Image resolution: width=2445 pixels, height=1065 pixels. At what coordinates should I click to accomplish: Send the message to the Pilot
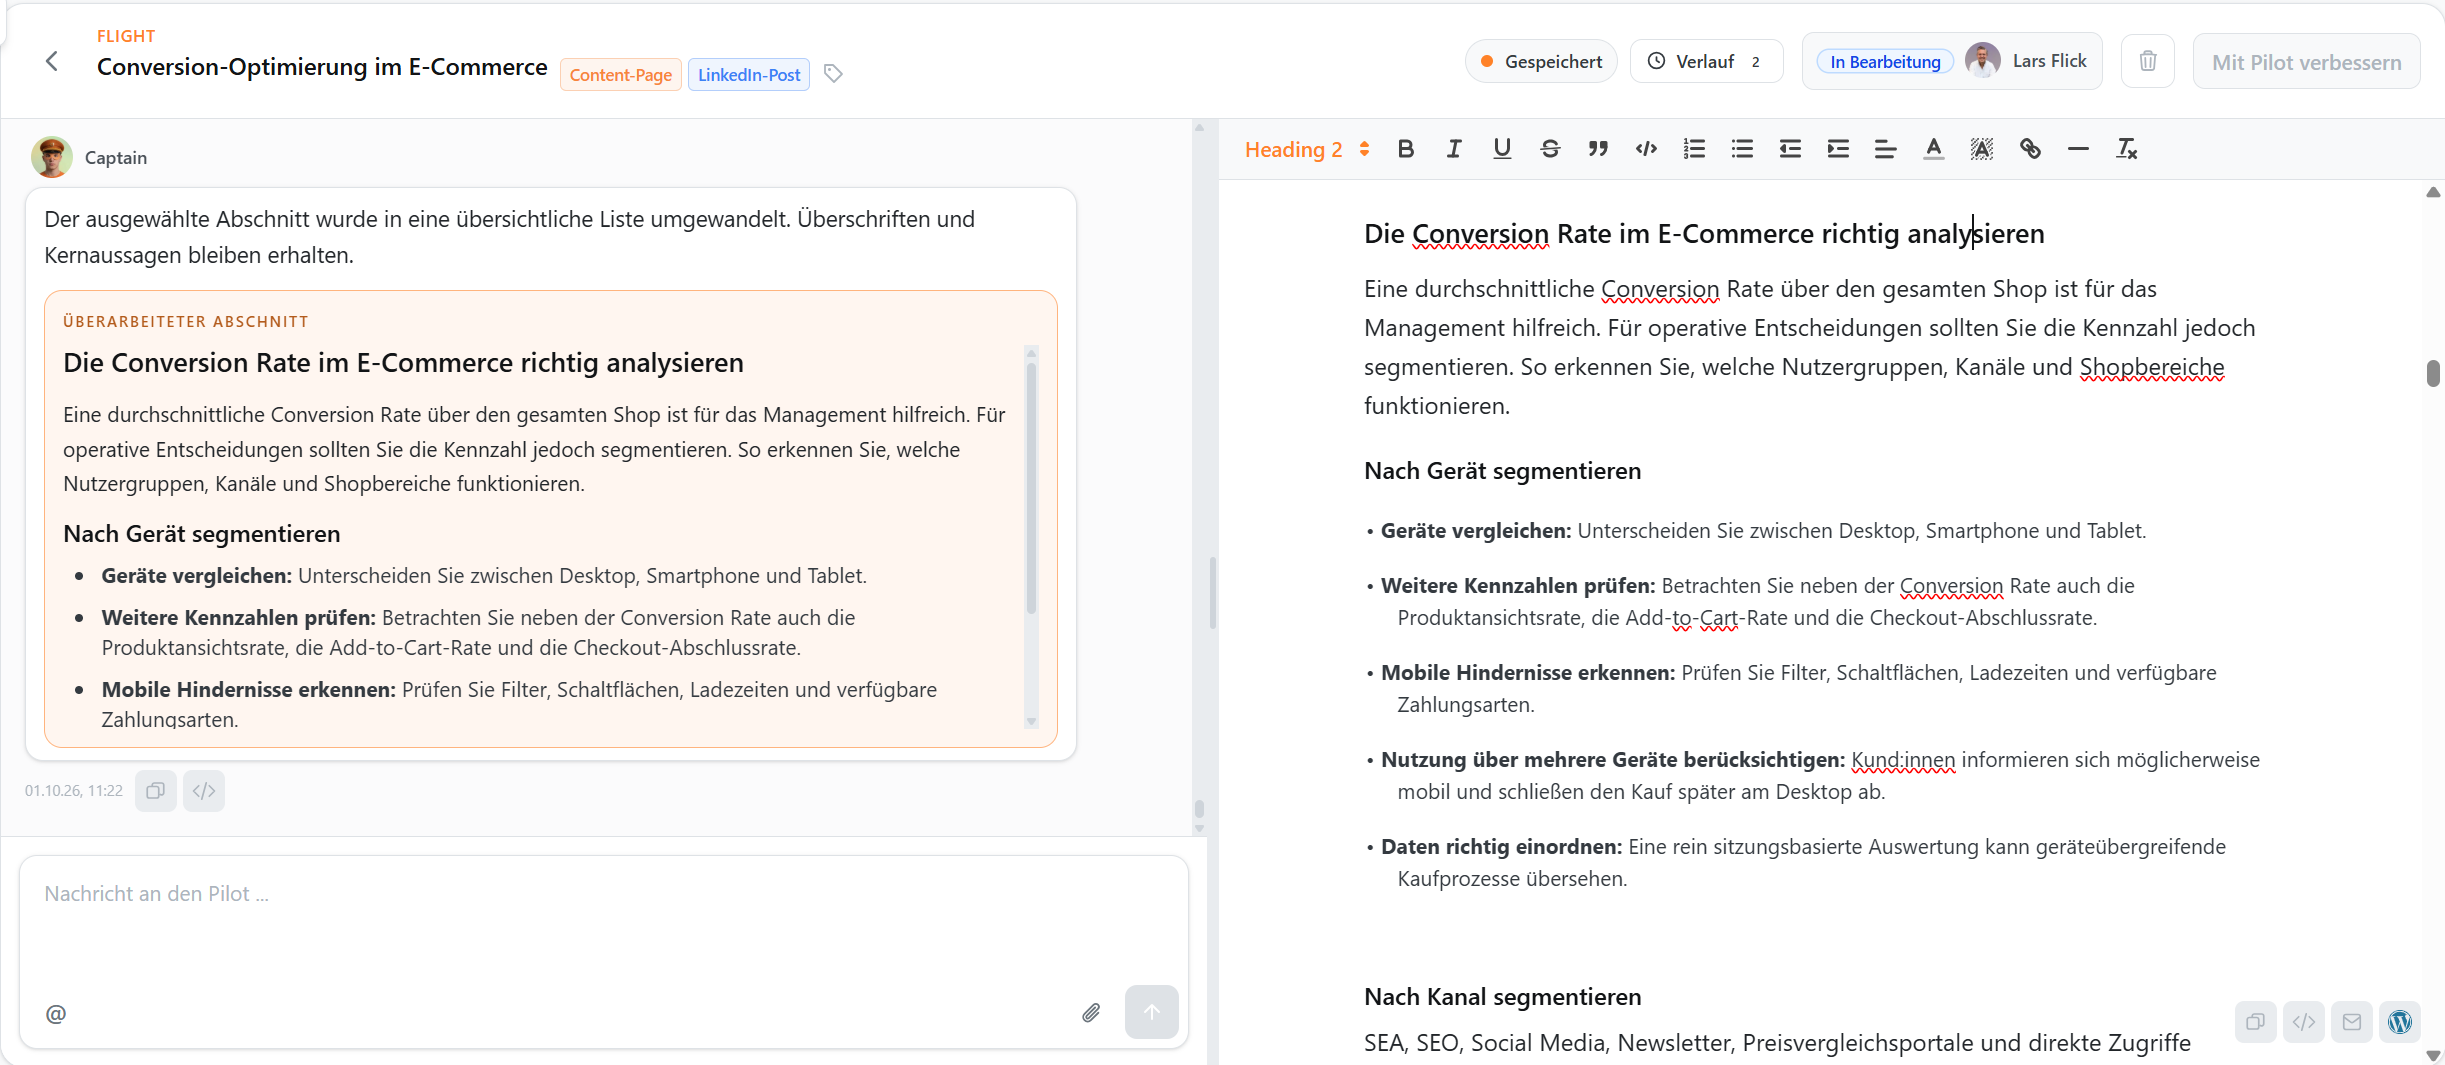click(x=1152, y=1012)
